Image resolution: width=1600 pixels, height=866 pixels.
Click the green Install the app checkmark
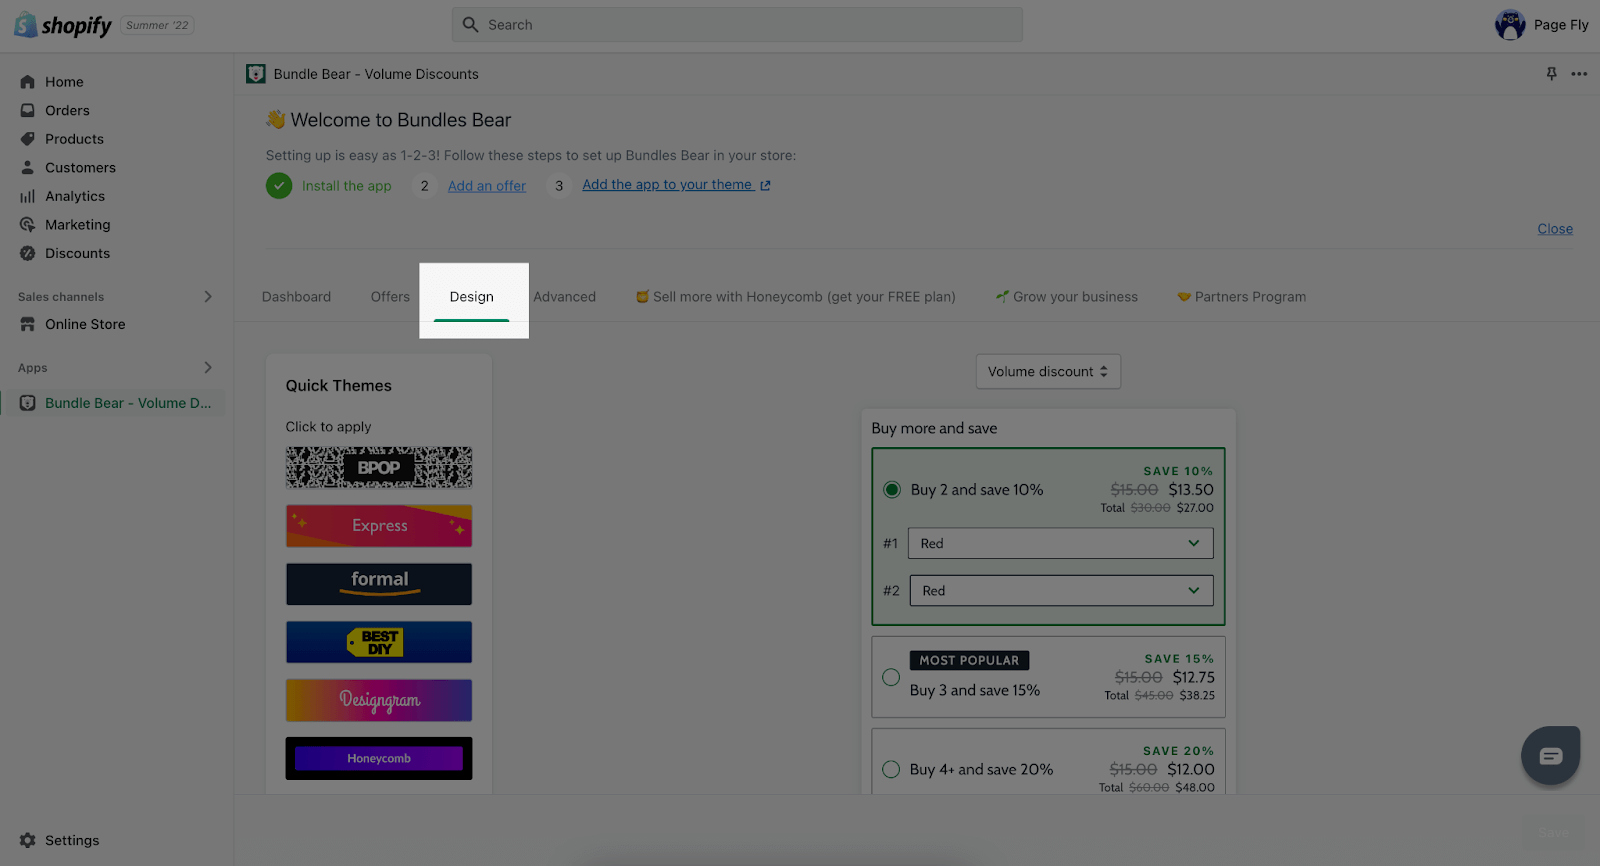click(279, 186)
